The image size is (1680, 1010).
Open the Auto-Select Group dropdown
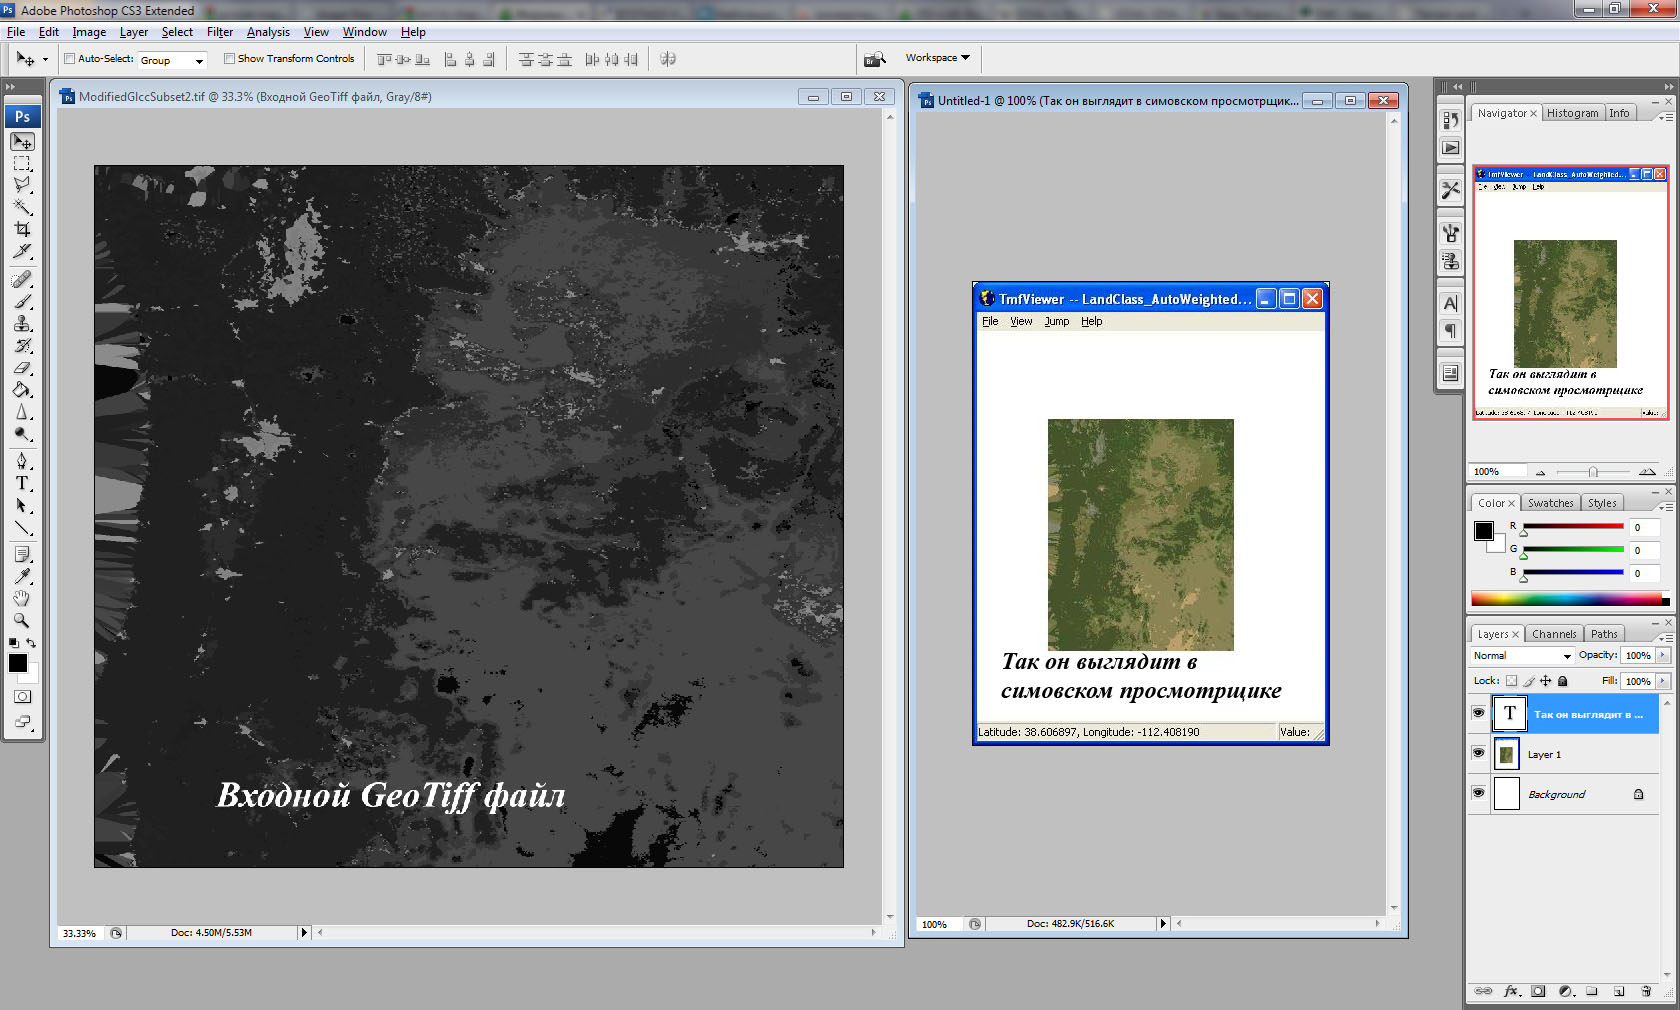172,60
